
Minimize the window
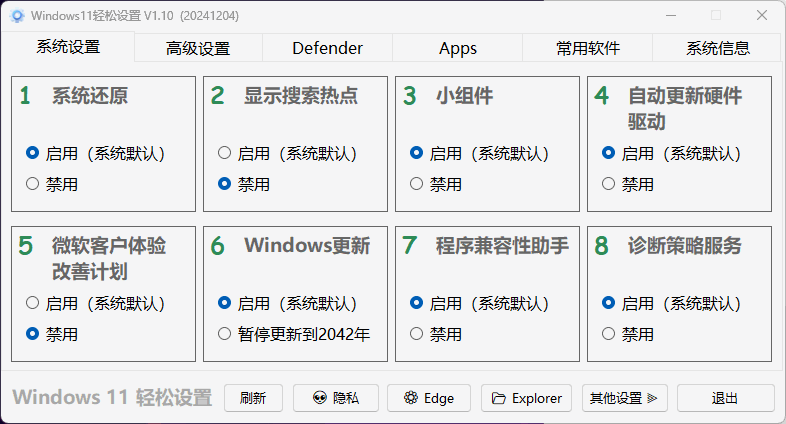click(x=669, y=16)
